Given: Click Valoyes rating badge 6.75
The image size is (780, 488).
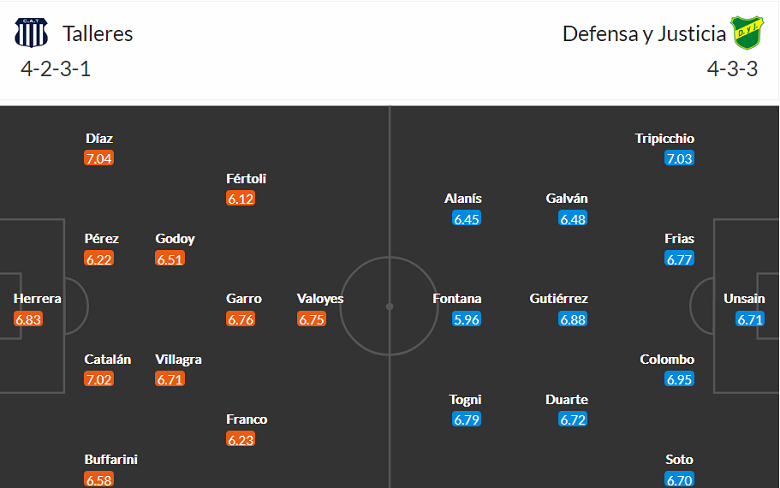Looking at the screenshot, I should [311, 320].
